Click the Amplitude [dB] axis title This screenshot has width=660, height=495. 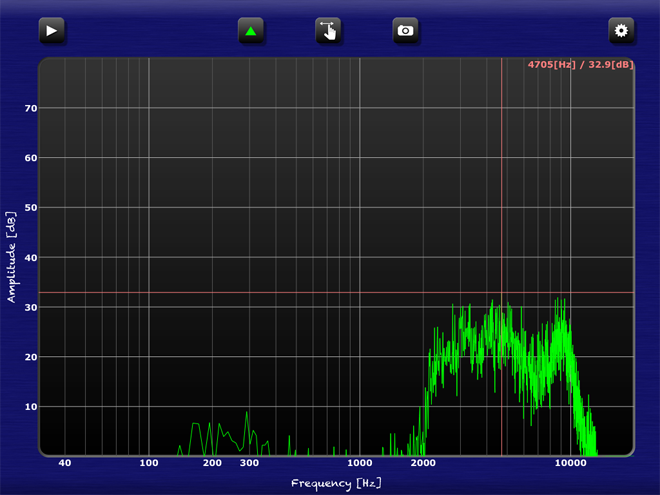[11, 257]
